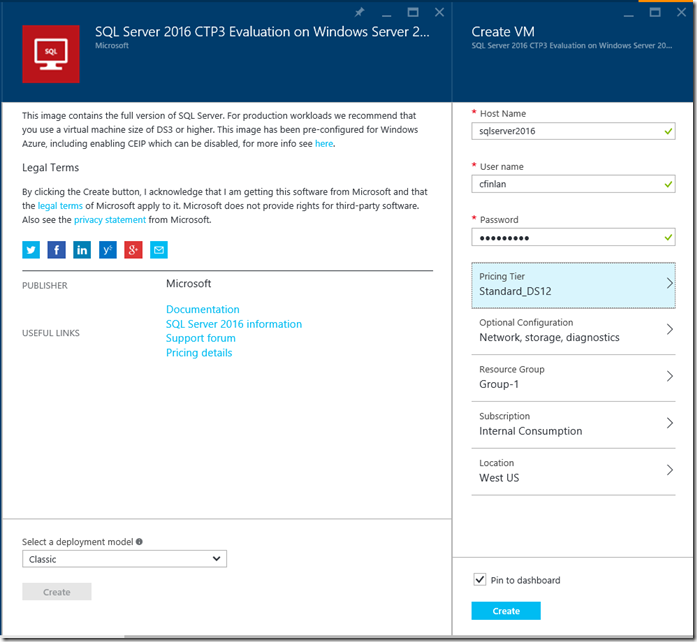Screen dimensions: 697x642
Task: Open the SQL Server 2016 information link
Action: point(234,324)
